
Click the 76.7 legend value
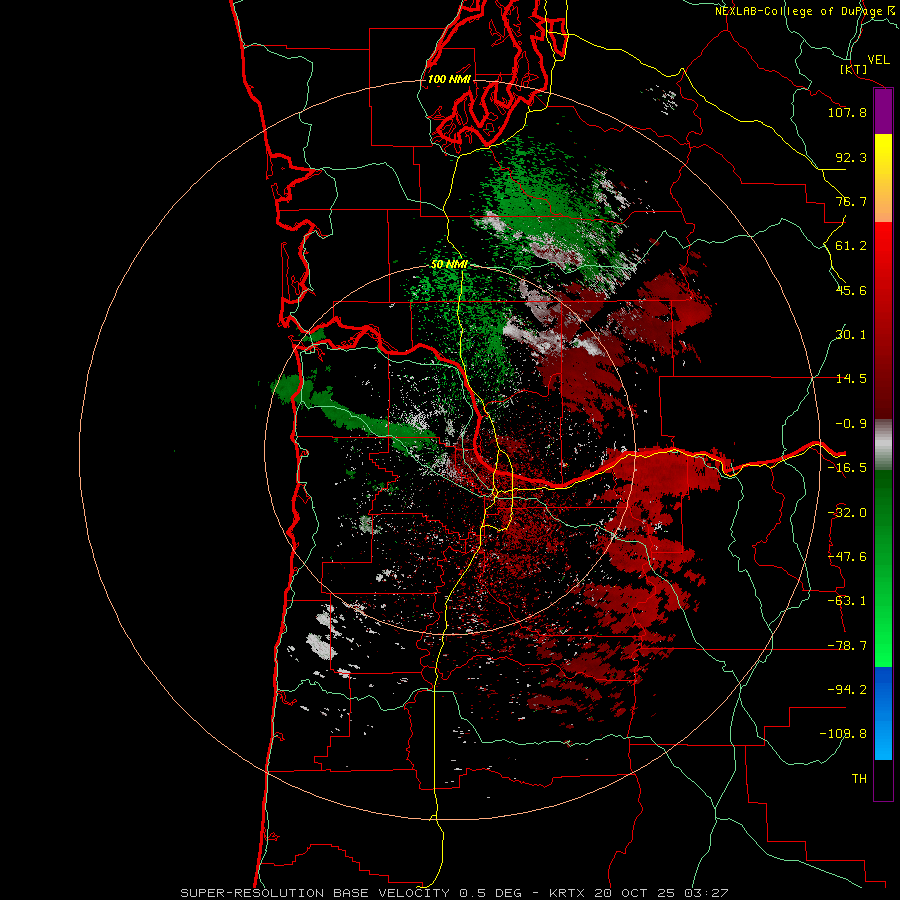(x=851, y=201)
